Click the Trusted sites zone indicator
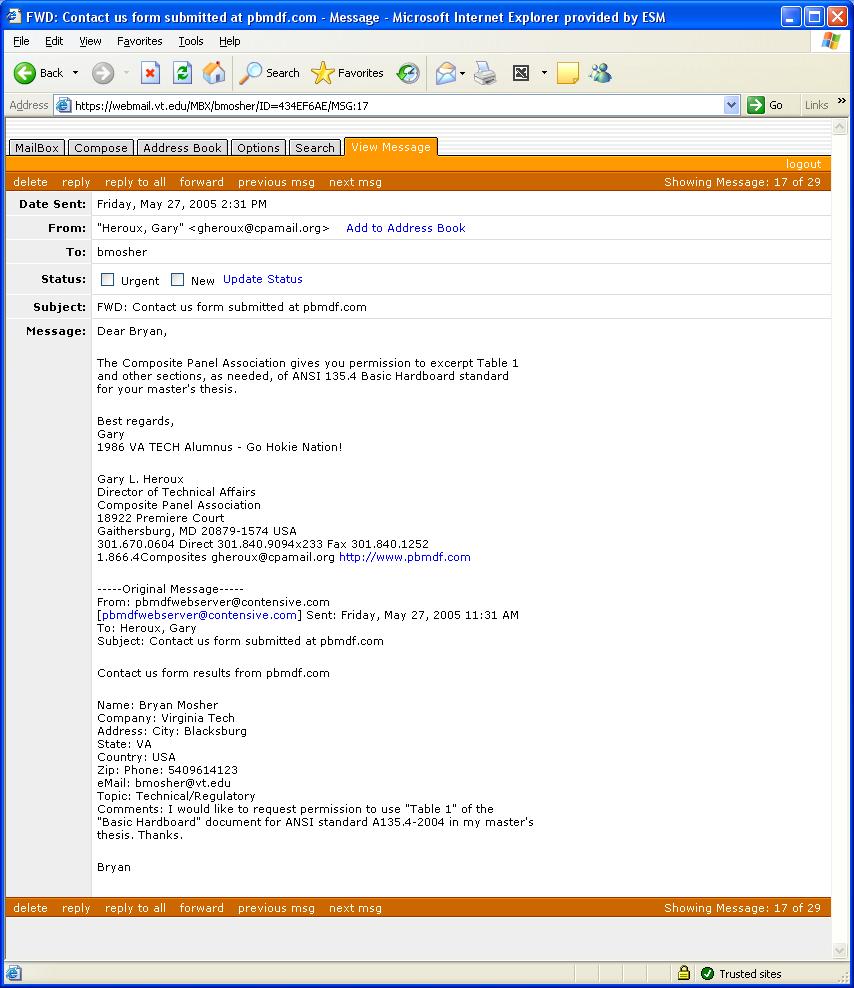 741,974
